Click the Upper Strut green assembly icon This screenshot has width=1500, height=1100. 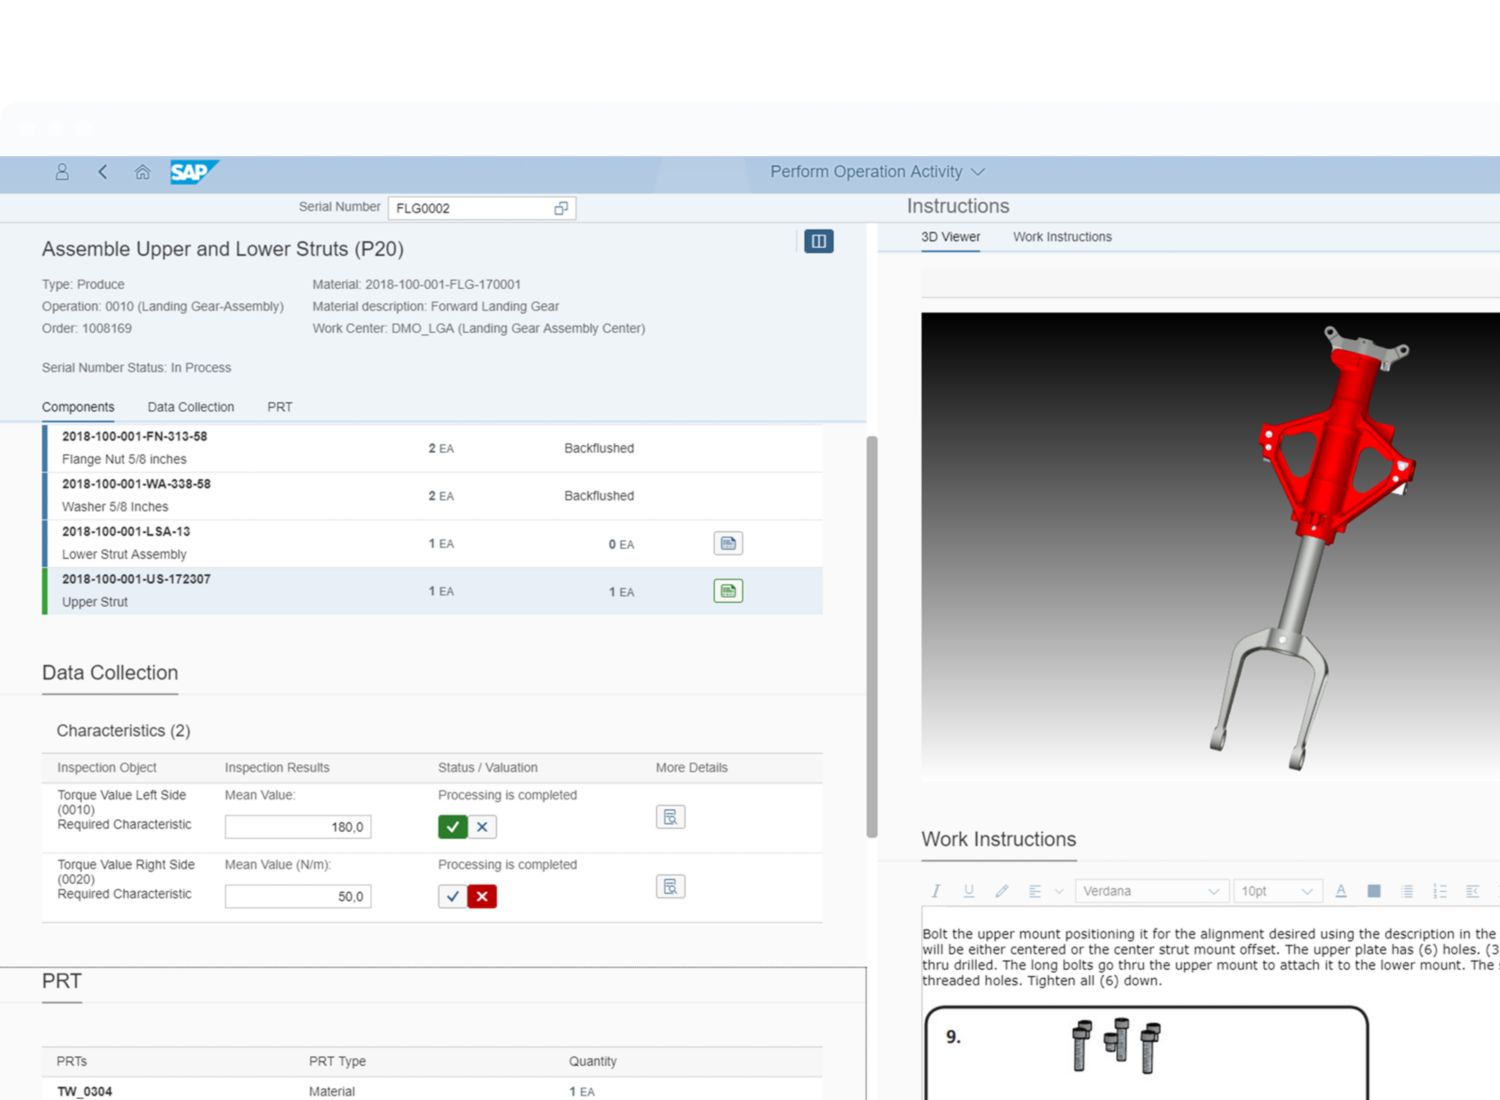[728, 591]
